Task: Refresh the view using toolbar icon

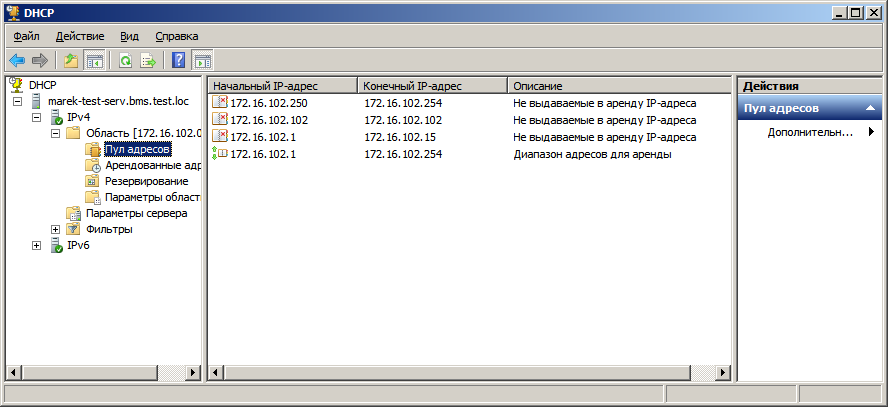Action: click(125, 60)
